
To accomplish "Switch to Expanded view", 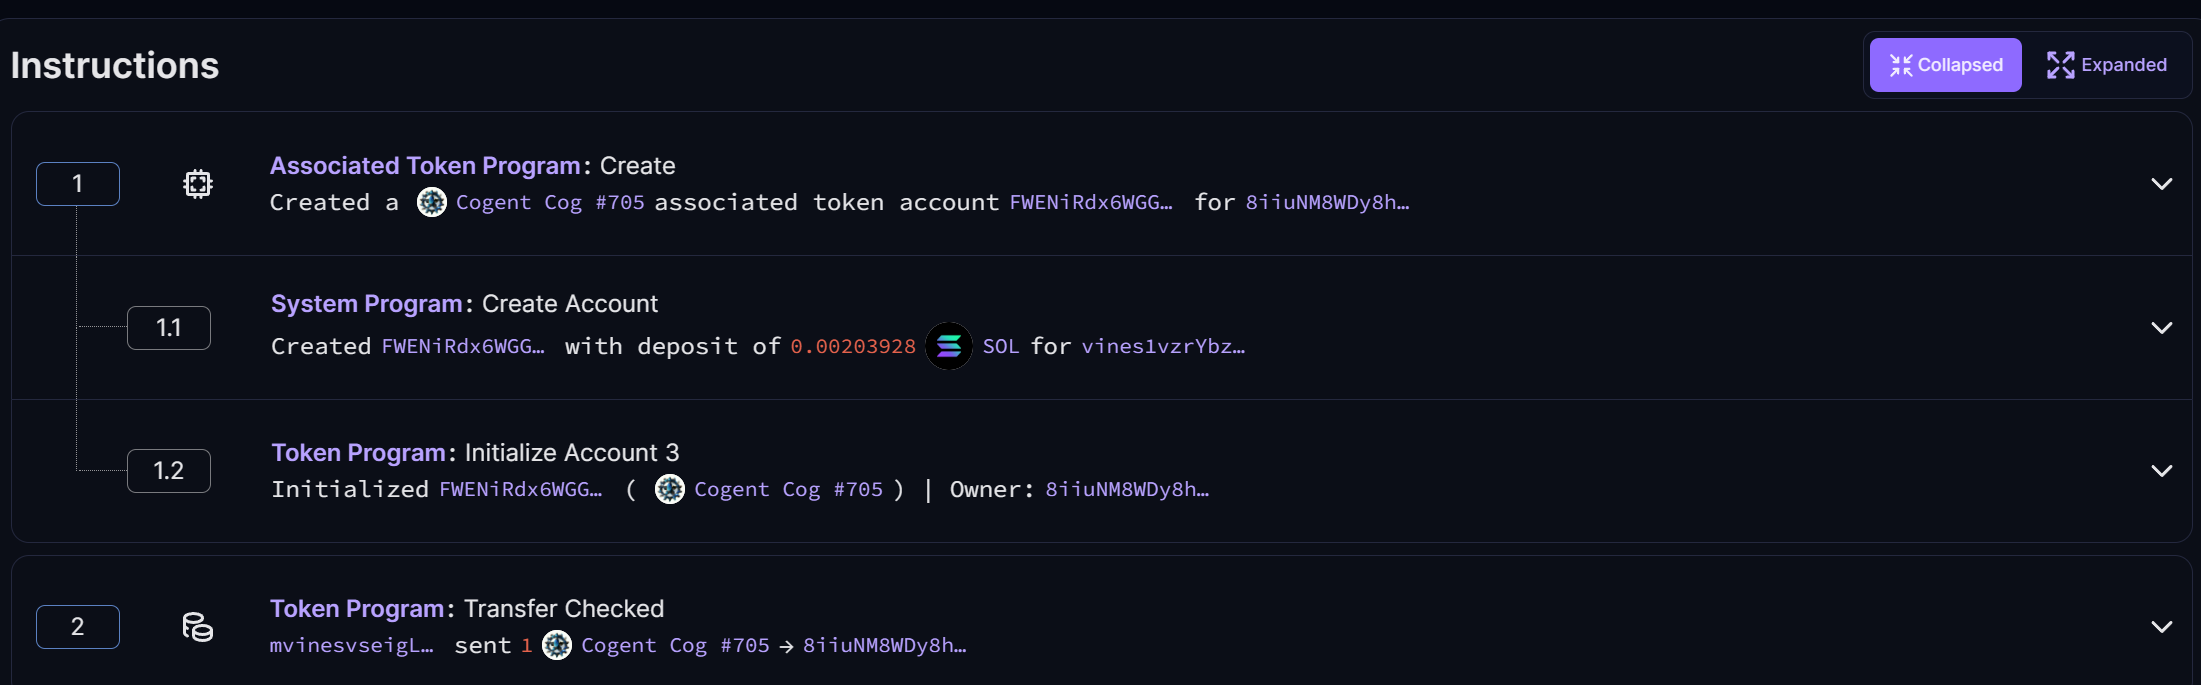I will tap(2106, 65).
